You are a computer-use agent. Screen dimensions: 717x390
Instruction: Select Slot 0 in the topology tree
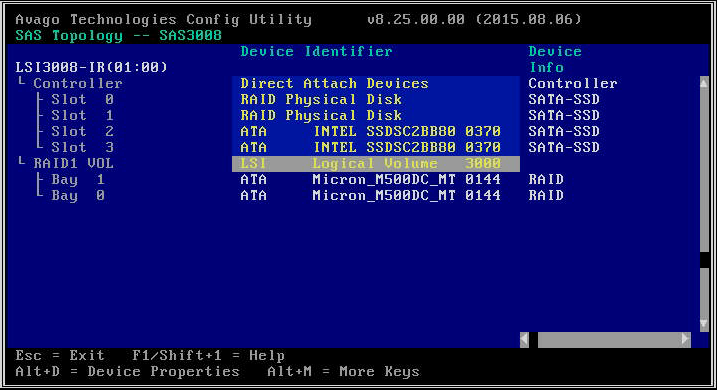pos(82,100)
